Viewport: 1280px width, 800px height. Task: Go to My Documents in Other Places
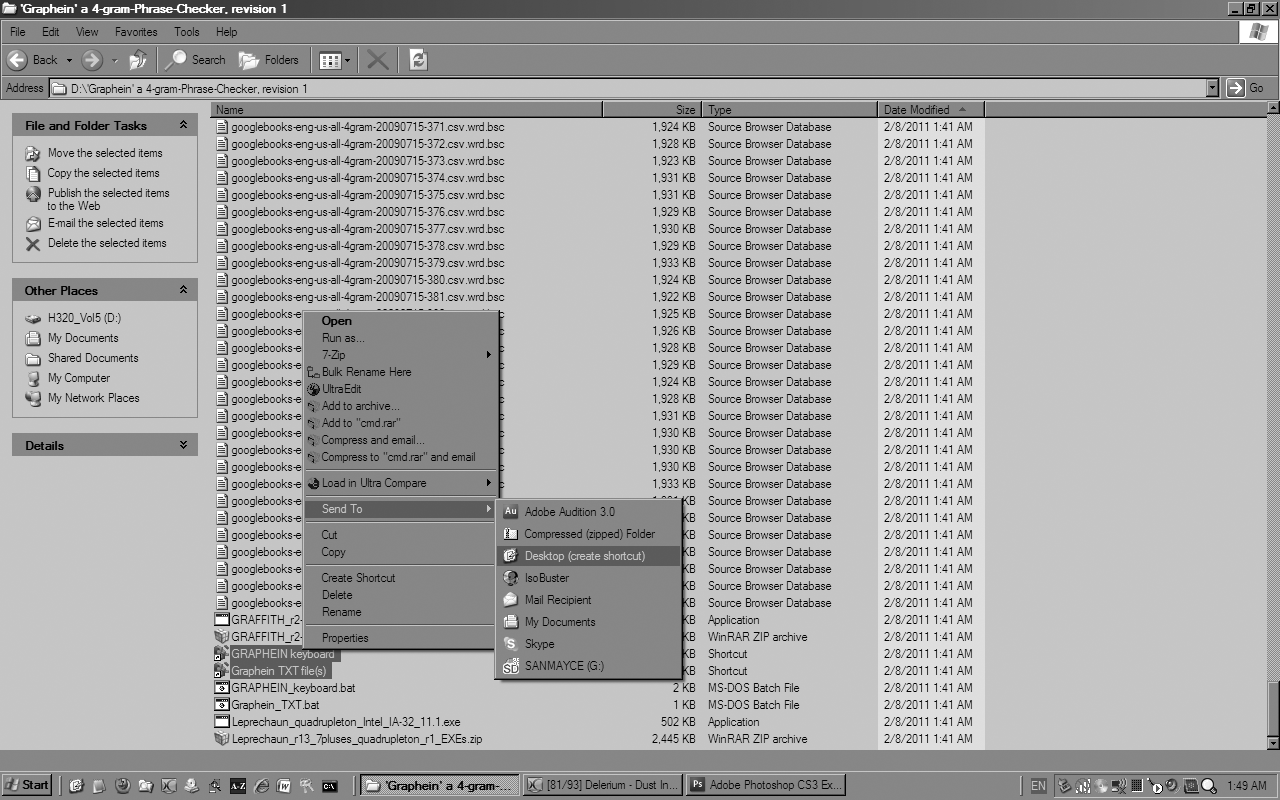click(x=83, y=338)
